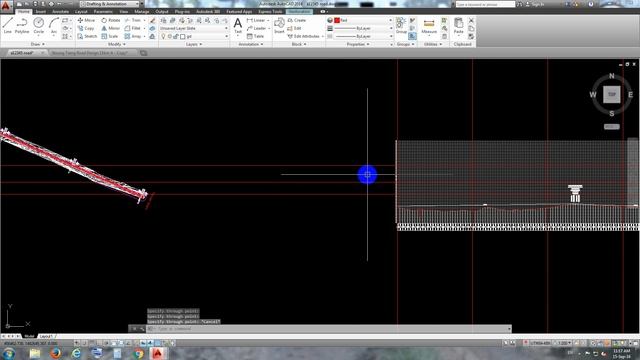
Task: Switch to the second drawing file tab
Action: (90, 53)
